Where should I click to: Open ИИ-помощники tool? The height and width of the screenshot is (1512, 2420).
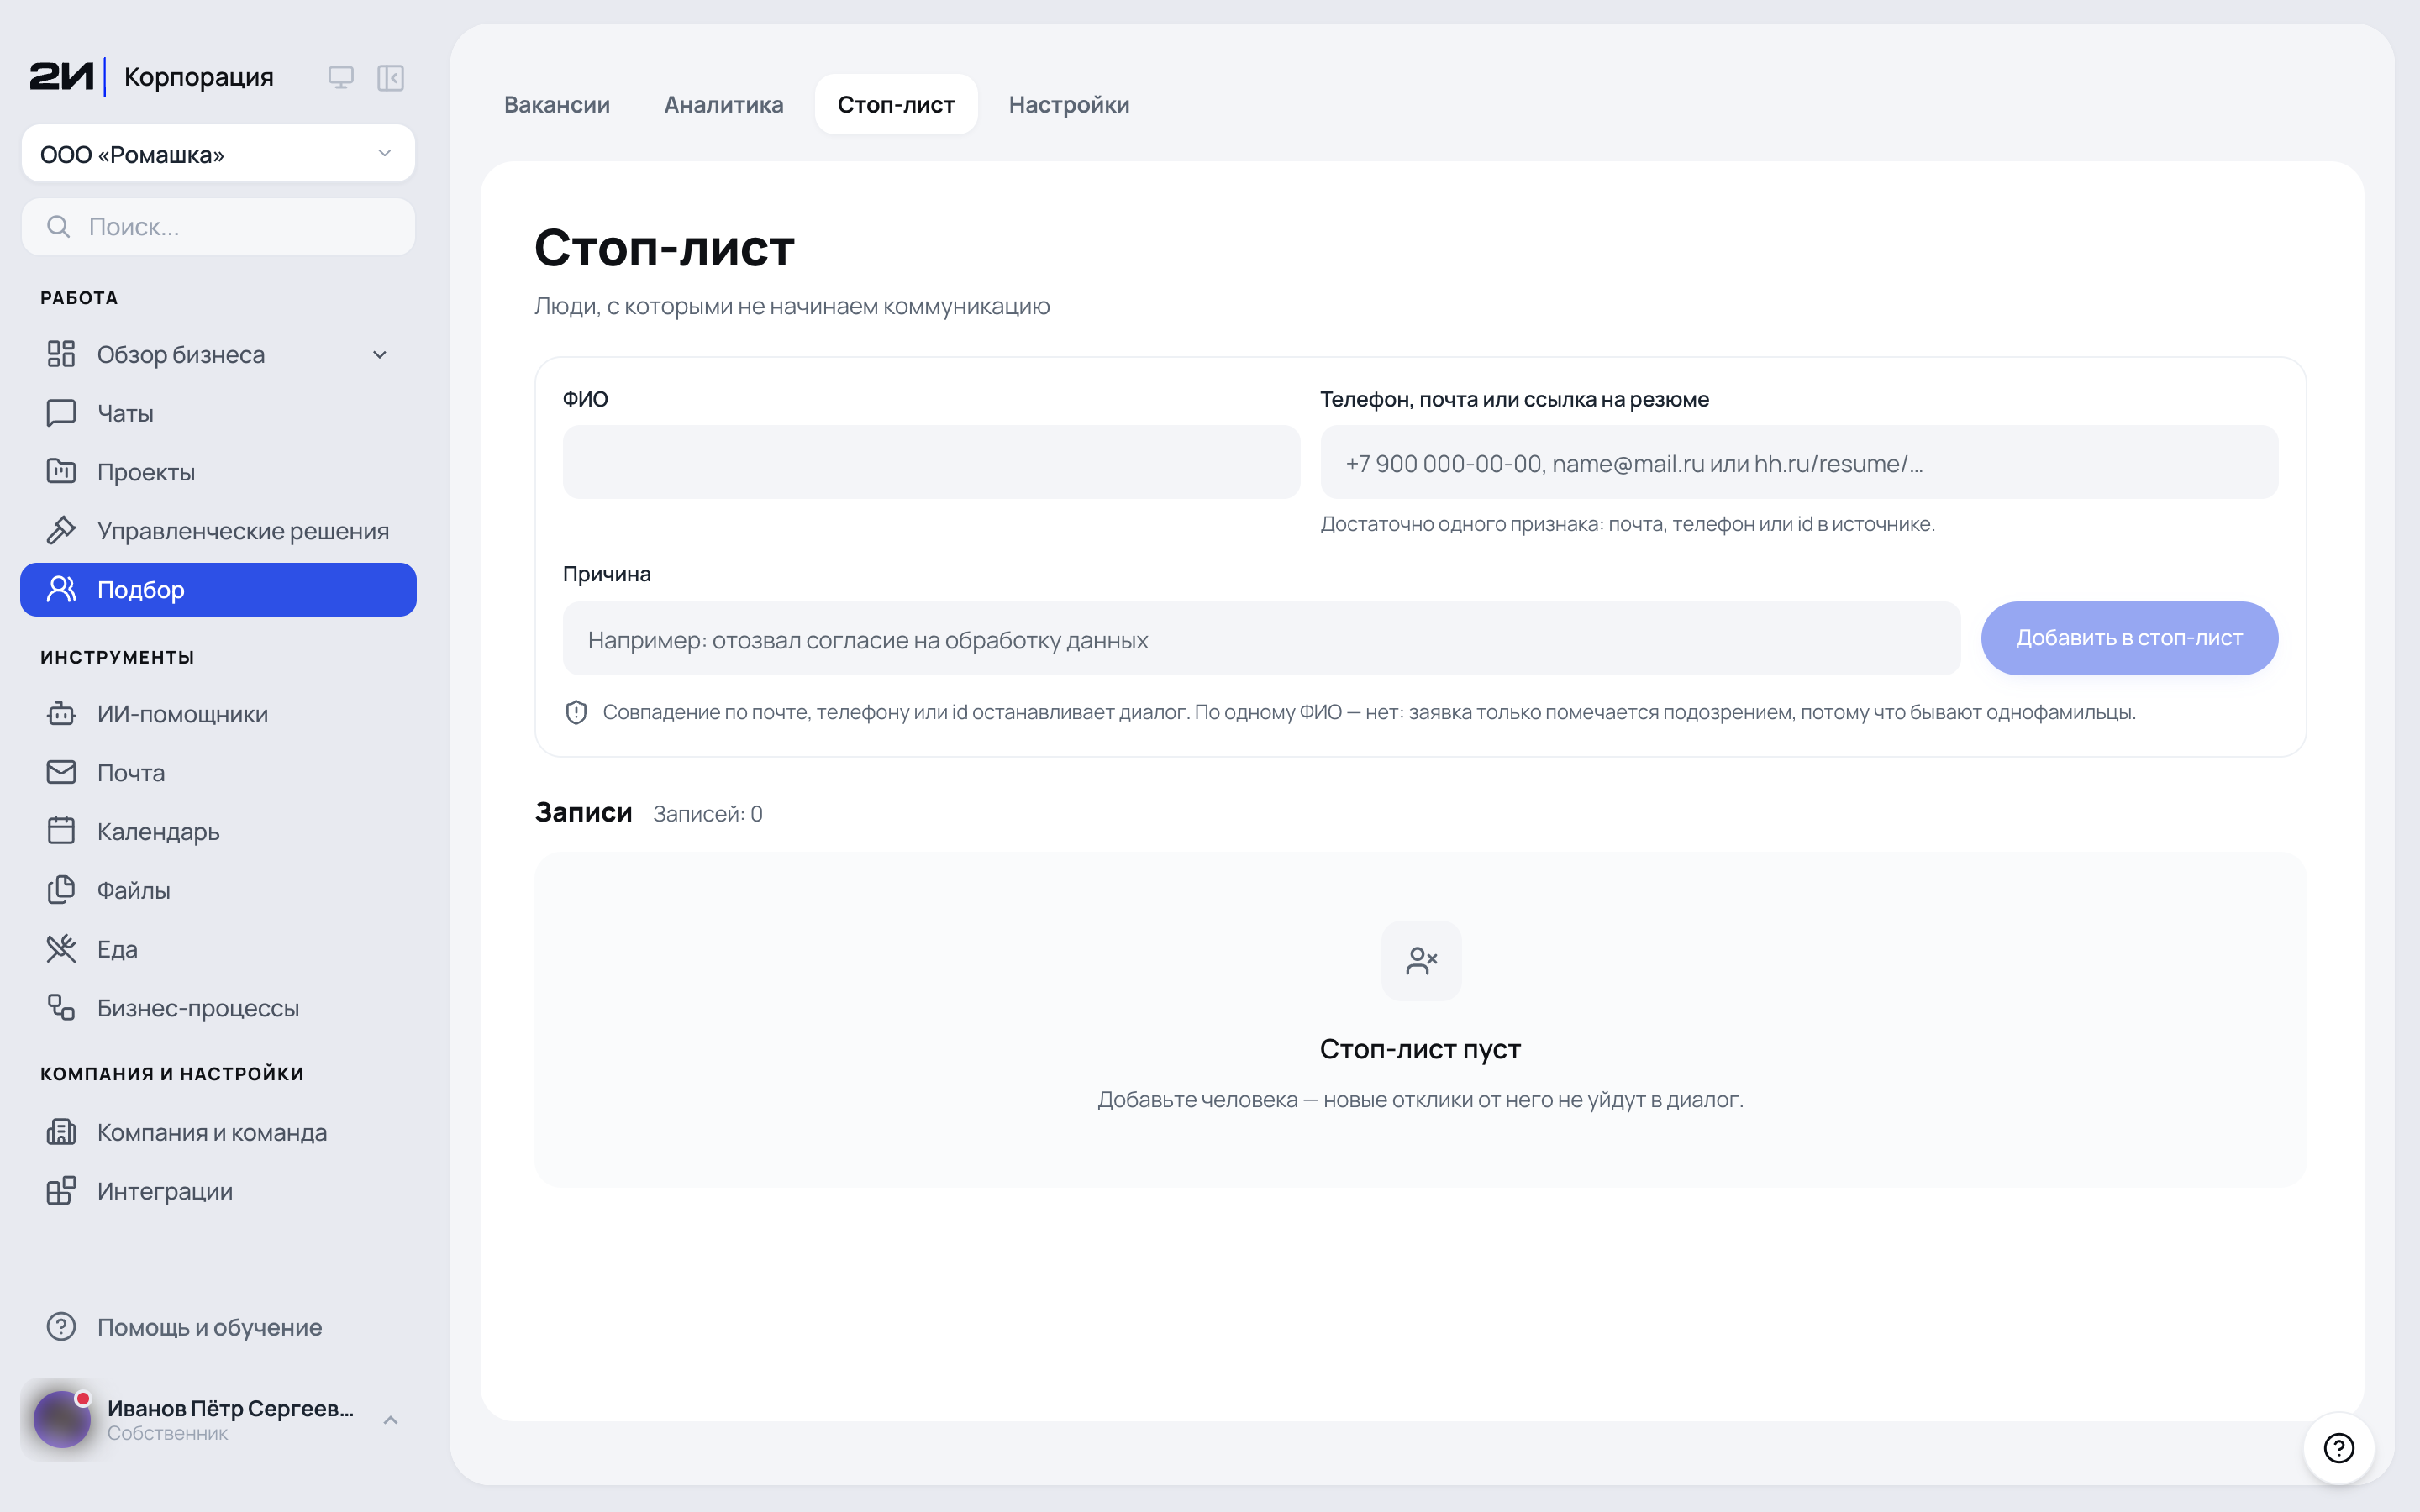[218, 714]
